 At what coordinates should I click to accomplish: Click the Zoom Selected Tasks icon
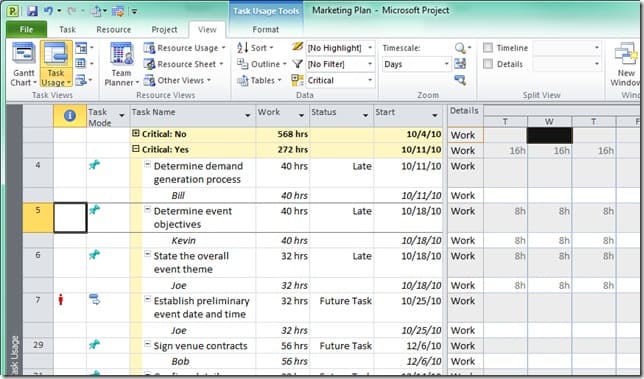460,80
